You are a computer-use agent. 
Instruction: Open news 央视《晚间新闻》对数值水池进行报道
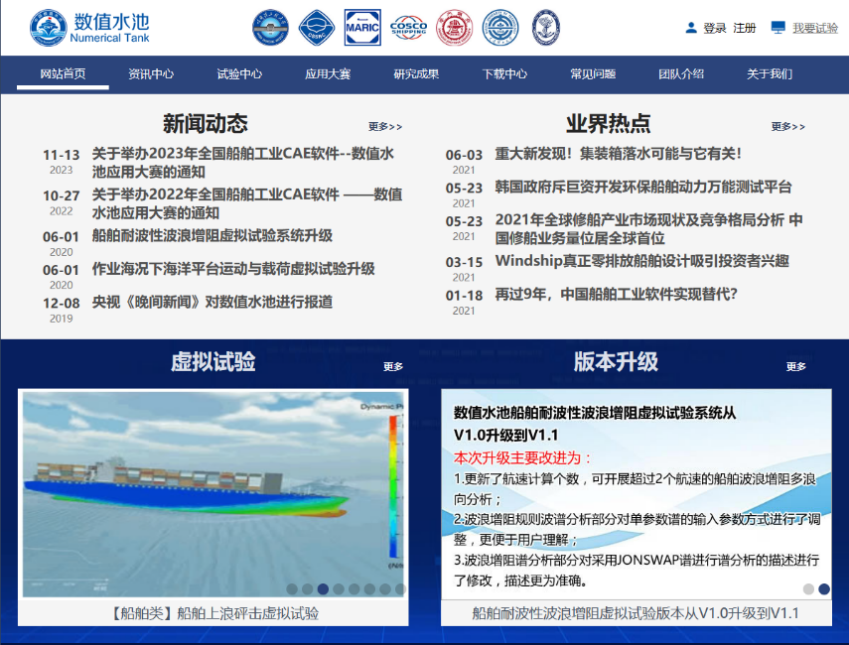click(212, 302)
